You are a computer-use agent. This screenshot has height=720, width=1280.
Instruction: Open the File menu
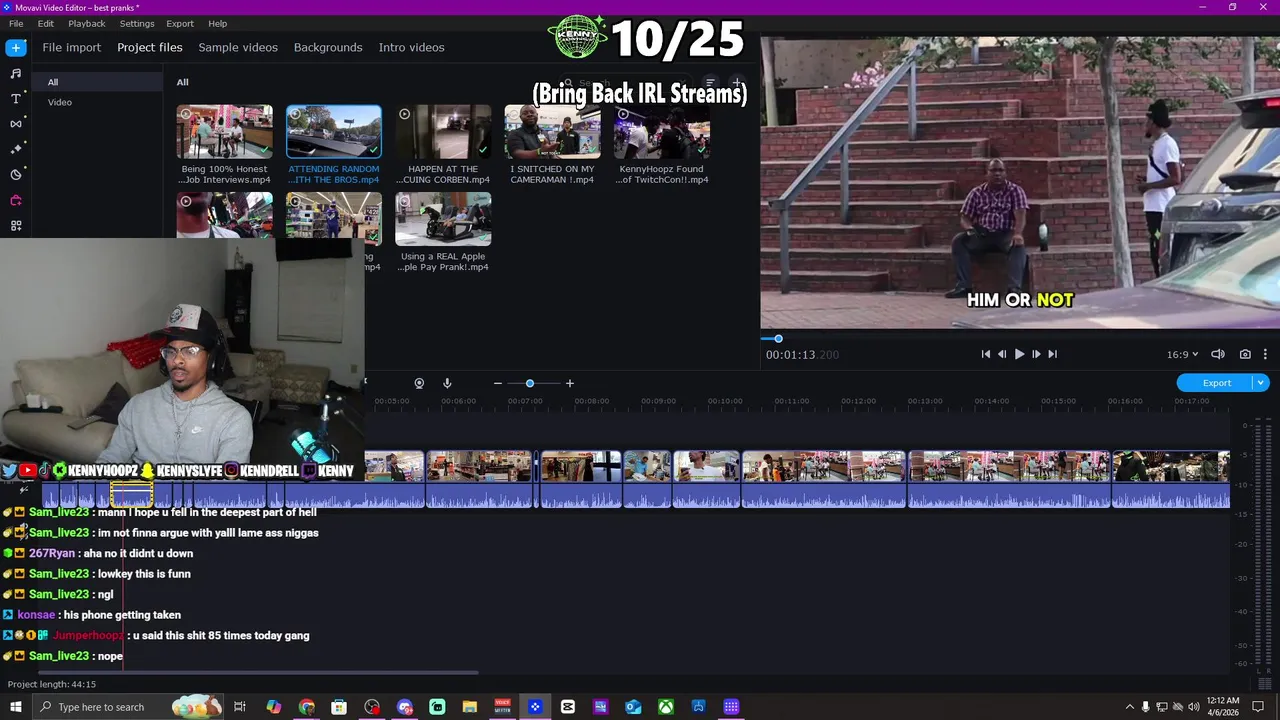(x=16, y=23)
